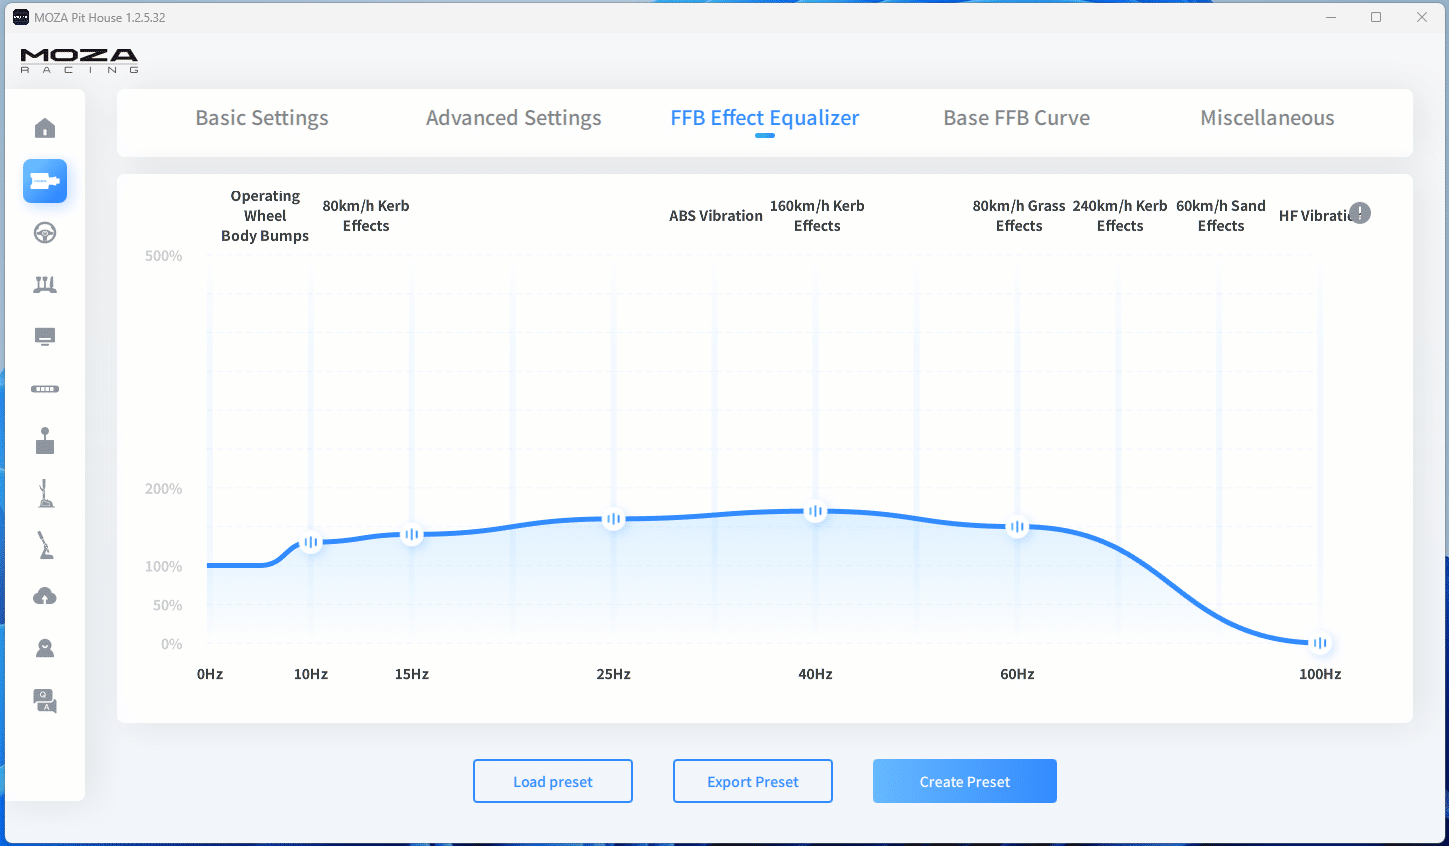This screenshot has height=846, width=1449.
Task: Open the Q&A help icon in sidebar
Action: (45, 701)
